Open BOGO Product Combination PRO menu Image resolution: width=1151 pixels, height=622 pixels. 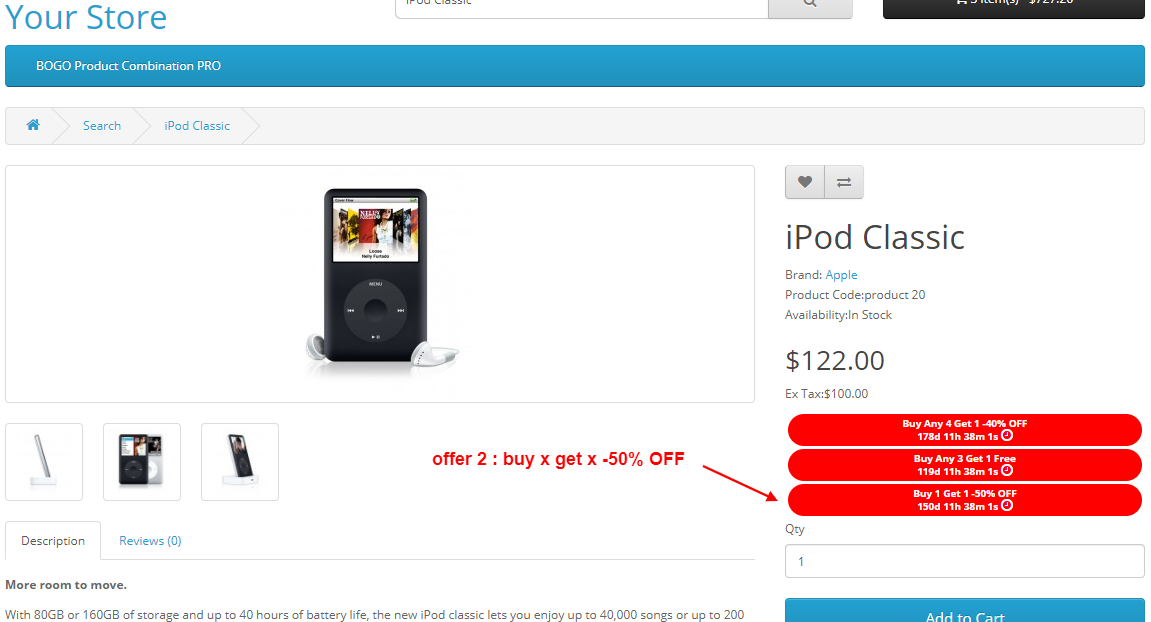click(x=128, y=66)
